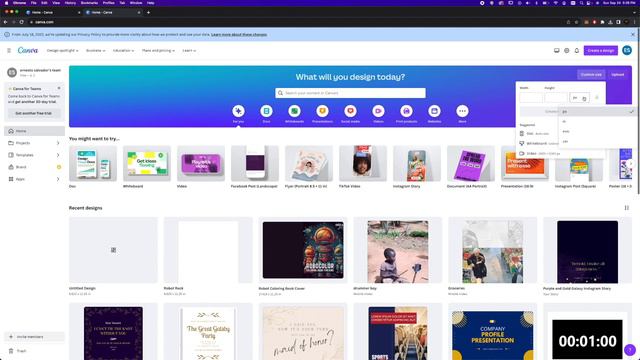The width and height of the screenshot is (640, 360).
Task: Choose the suggested Whiteboard size
Action: click(538, 144)
